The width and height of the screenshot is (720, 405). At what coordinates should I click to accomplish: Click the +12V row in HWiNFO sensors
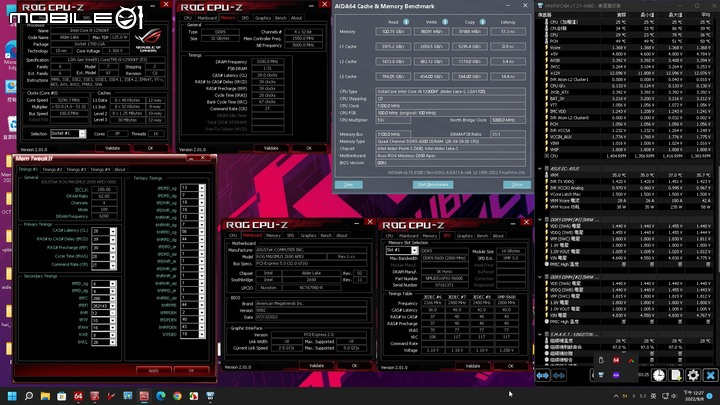click(x=628, y=73)
